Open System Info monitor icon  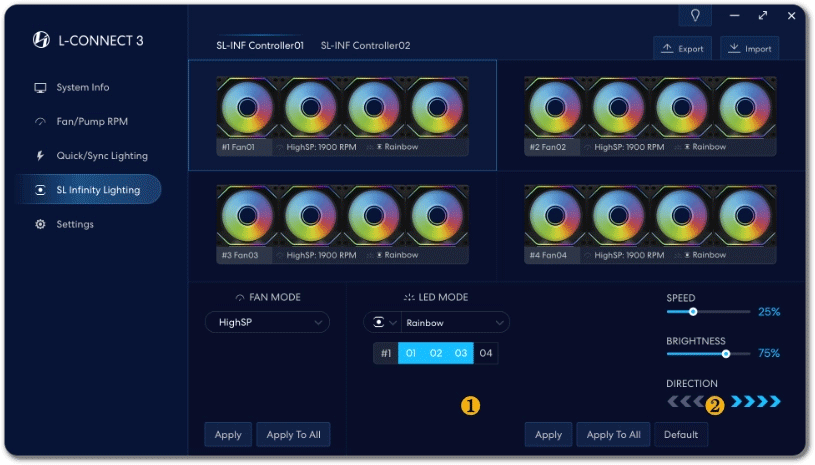[x=40, y=88]
